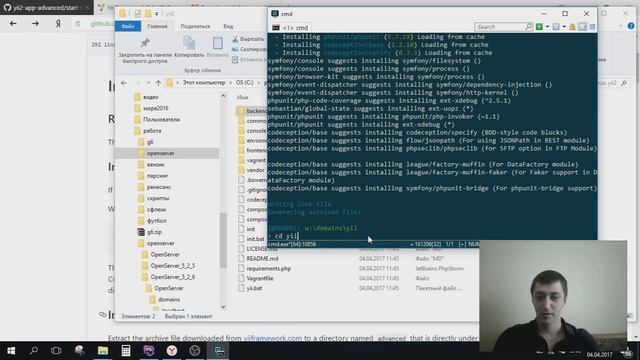The image size is (640, 360).
Task: Open File Explorer from taskbar
Action: pyautogui.click(x=103, y=351)
